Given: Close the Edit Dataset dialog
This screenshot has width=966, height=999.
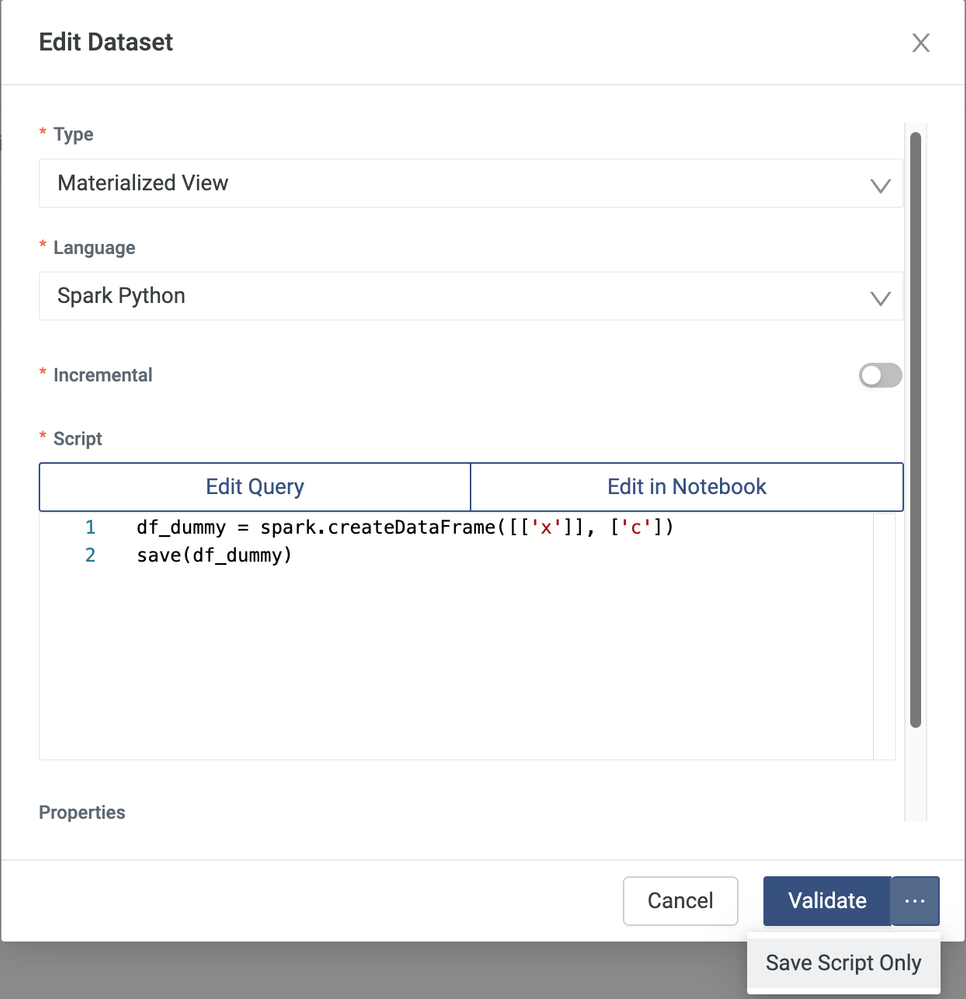Looking at the screenshot, I should click(920, 43).
